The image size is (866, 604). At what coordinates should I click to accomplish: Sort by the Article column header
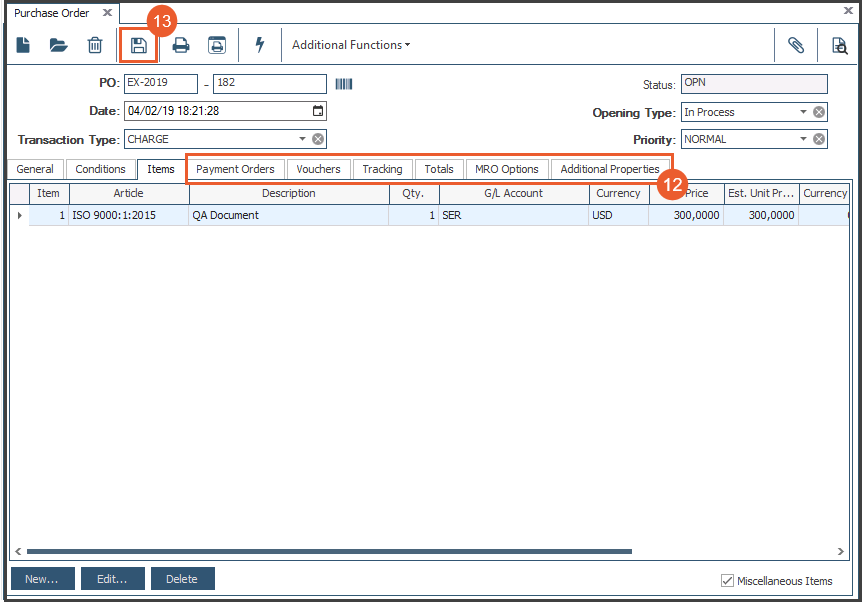tap(129, 193)
